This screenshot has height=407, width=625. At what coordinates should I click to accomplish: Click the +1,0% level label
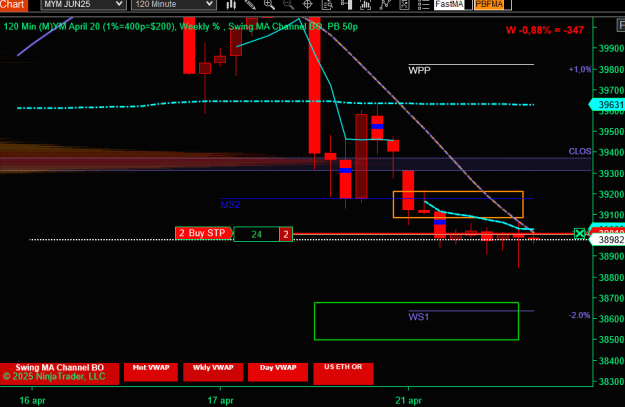[x=580, y=69]
